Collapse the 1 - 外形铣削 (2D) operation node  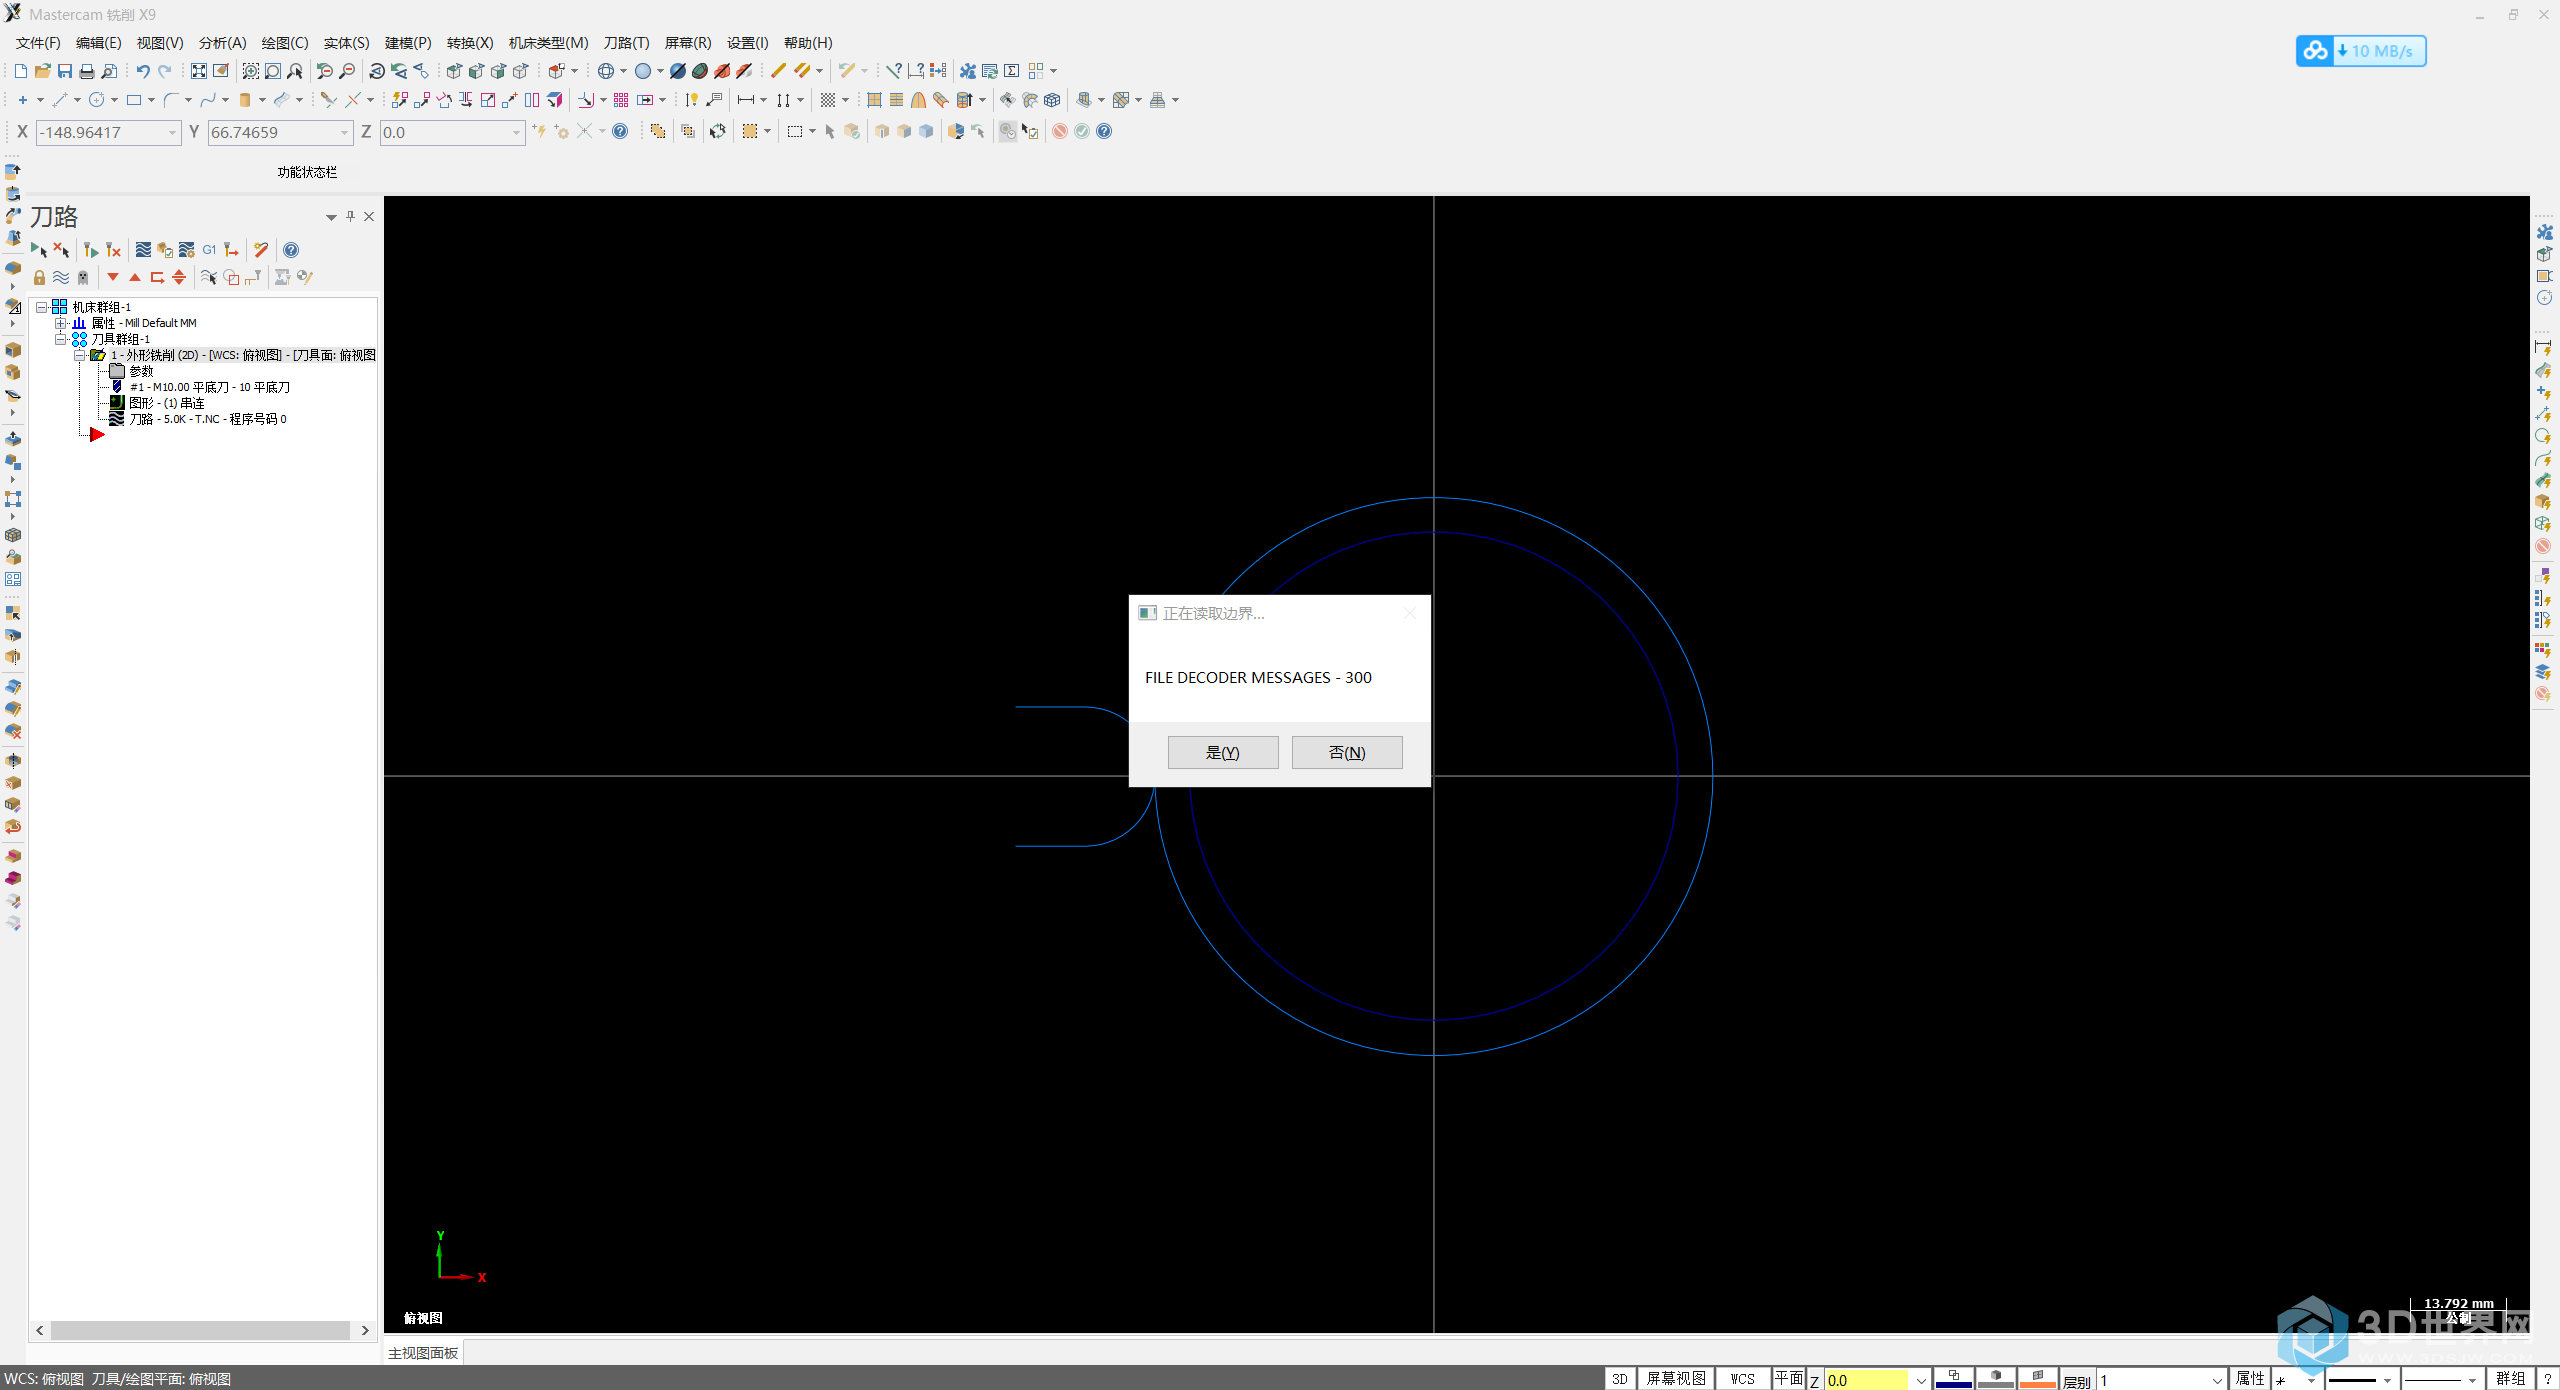(x=80, y=355)
